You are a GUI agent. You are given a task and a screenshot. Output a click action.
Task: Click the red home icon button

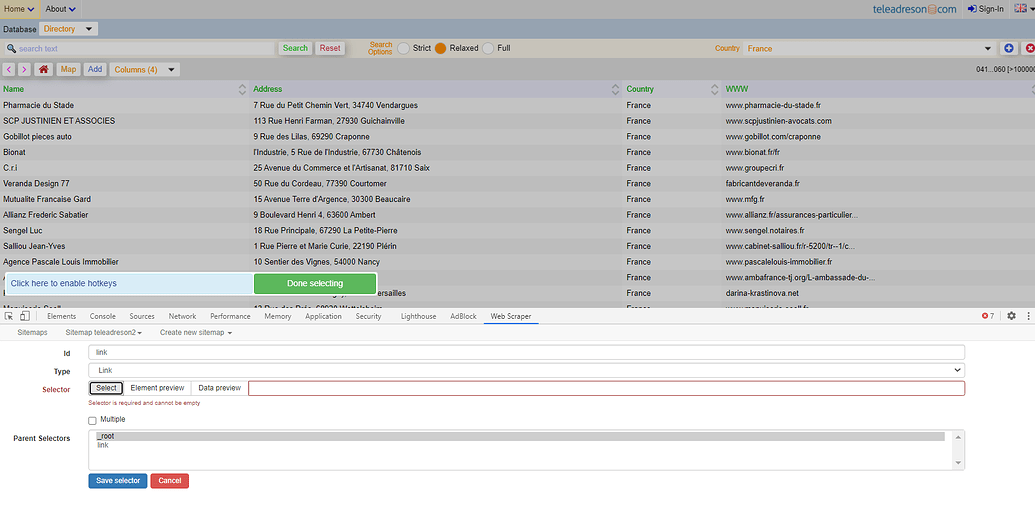[44, 69]
